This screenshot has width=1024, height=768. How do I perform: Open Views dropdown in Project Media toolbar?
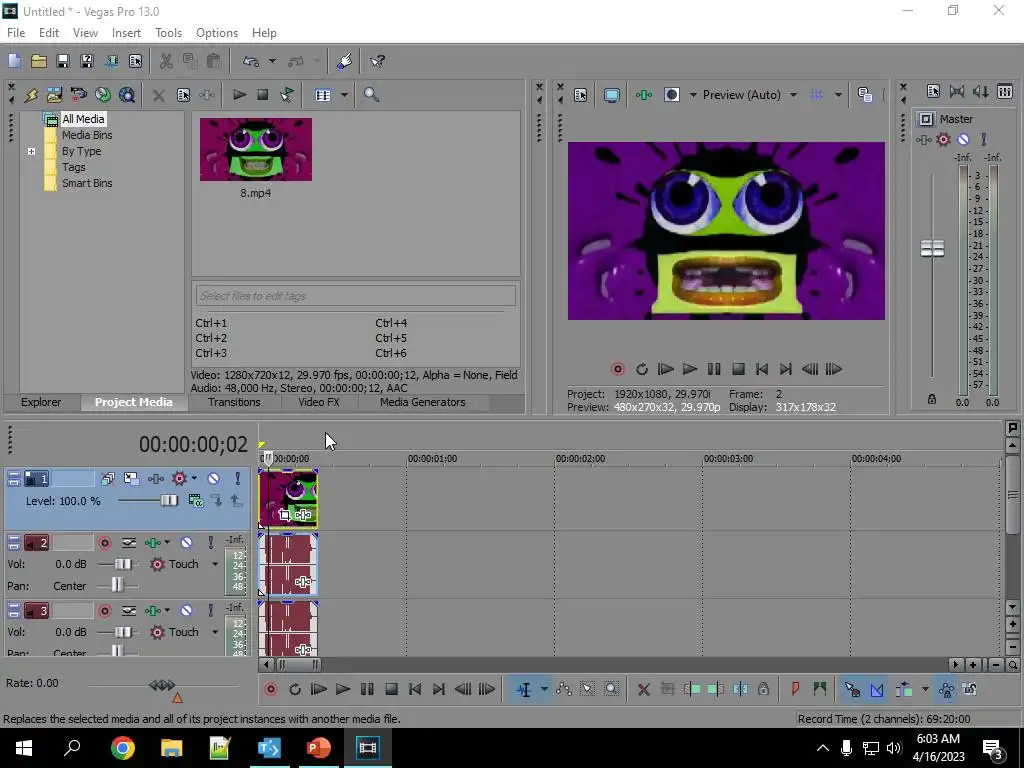(x=344, y=95)
